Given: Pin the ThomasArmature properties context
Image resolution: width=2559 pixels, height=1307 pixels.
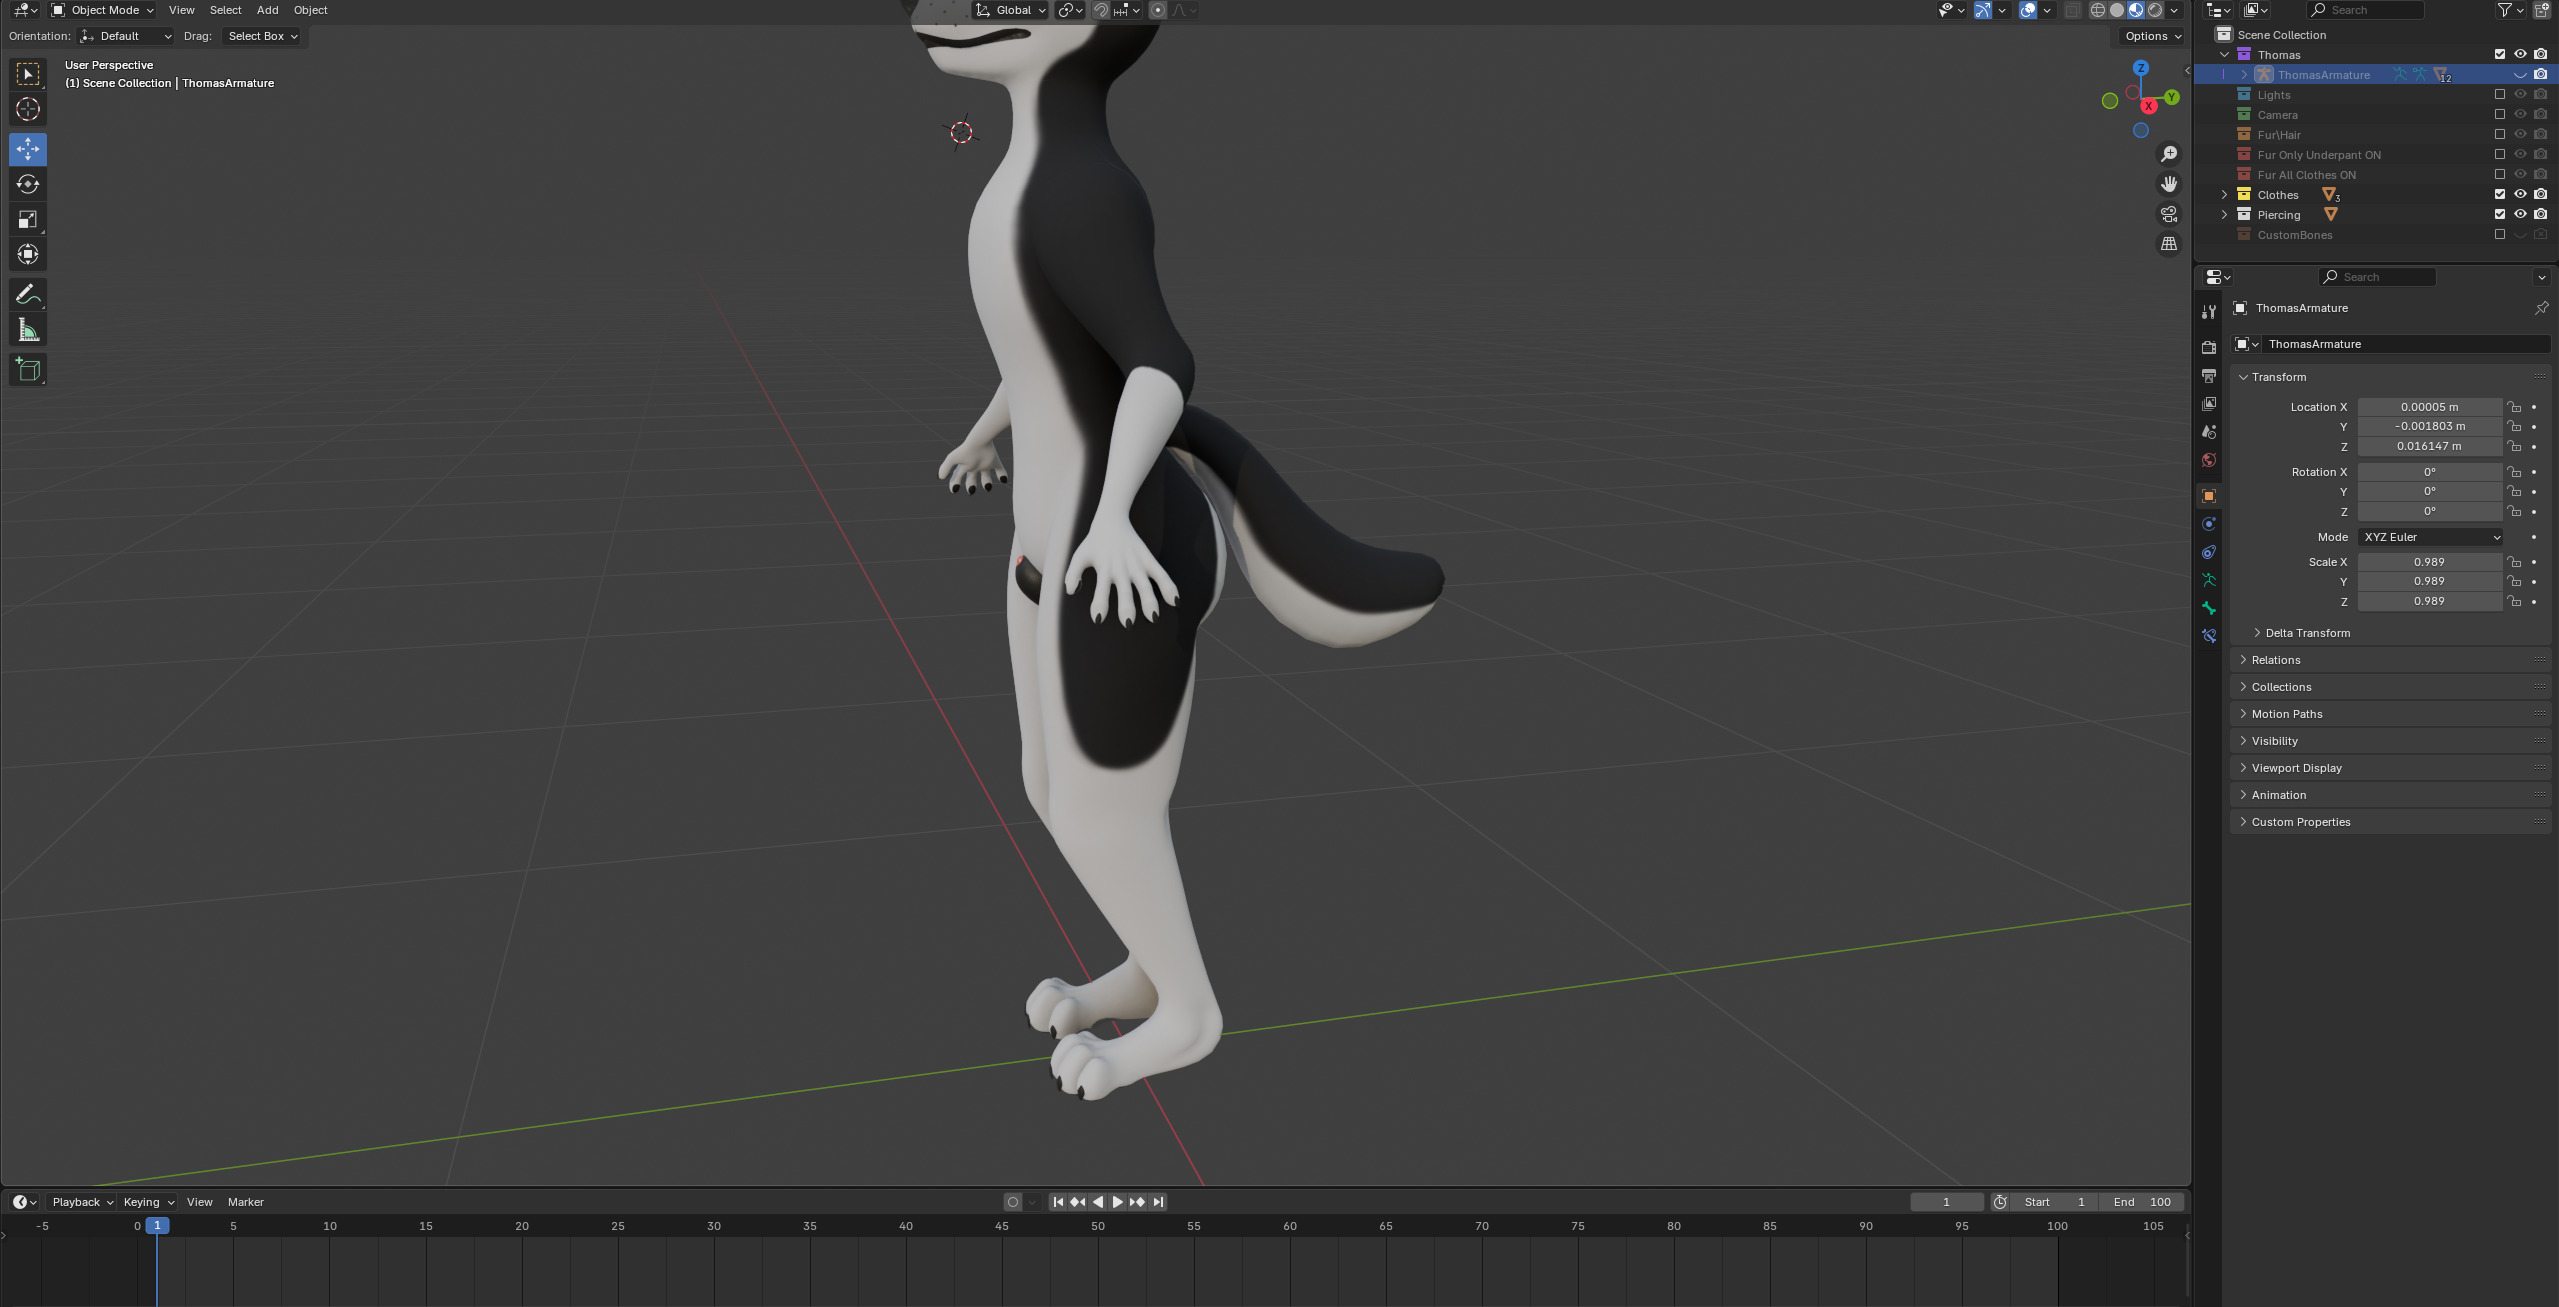Looking at the screenshot, I should pos(2541,308).
